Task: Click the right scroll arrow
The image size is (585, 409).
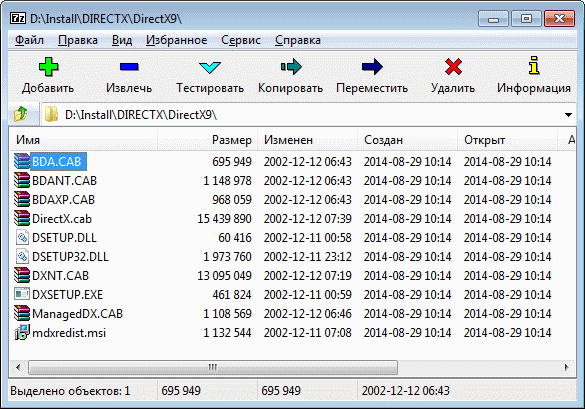Action: tap(566, 367)
